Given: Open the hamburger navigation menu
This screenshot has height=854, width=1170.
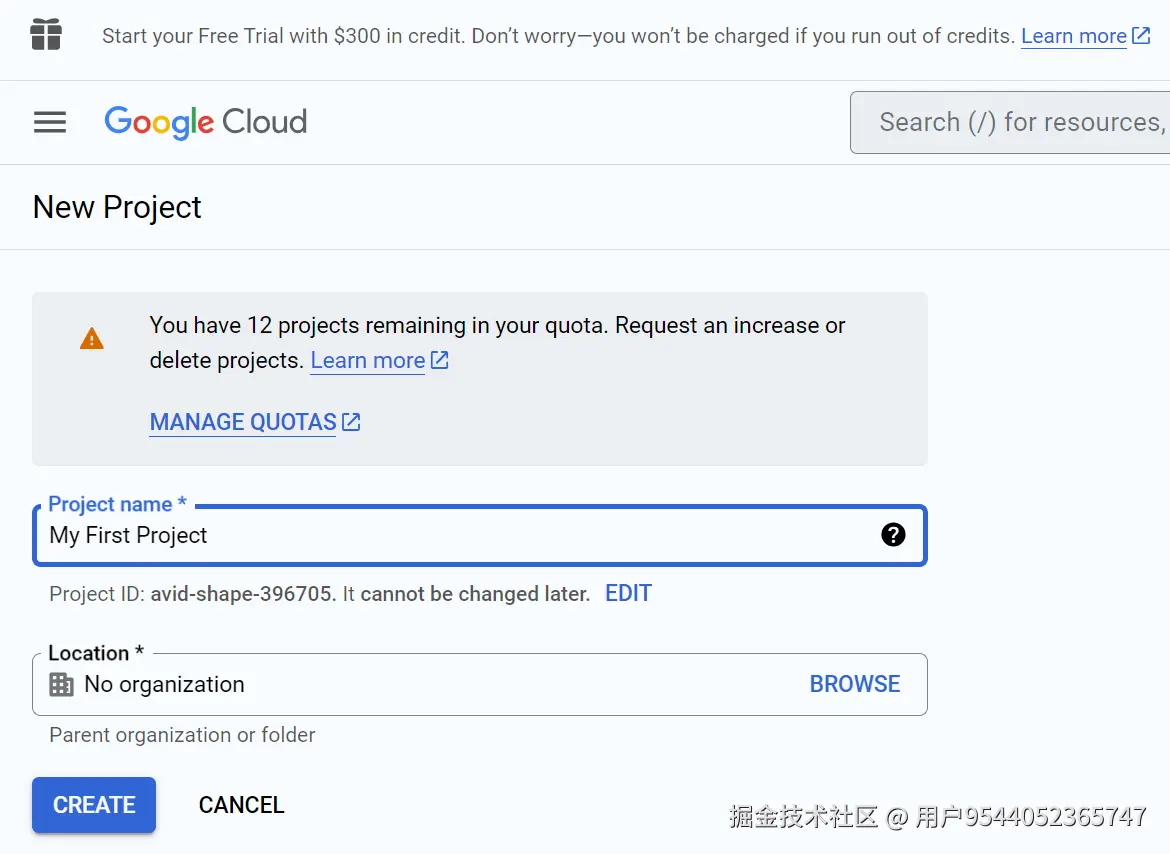Looking at the screenshot, I should pyautogui.click(x=50, y=122).
